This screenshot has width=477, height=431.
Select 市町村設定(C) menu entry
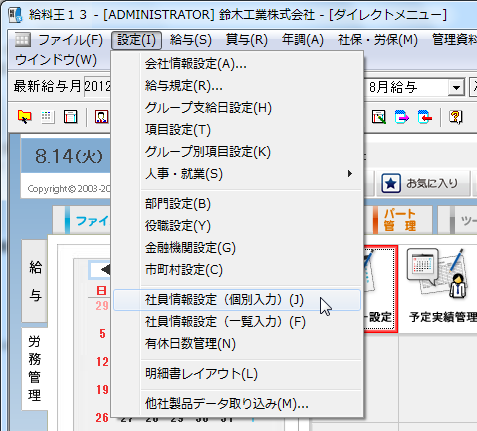tap(237, 270)
